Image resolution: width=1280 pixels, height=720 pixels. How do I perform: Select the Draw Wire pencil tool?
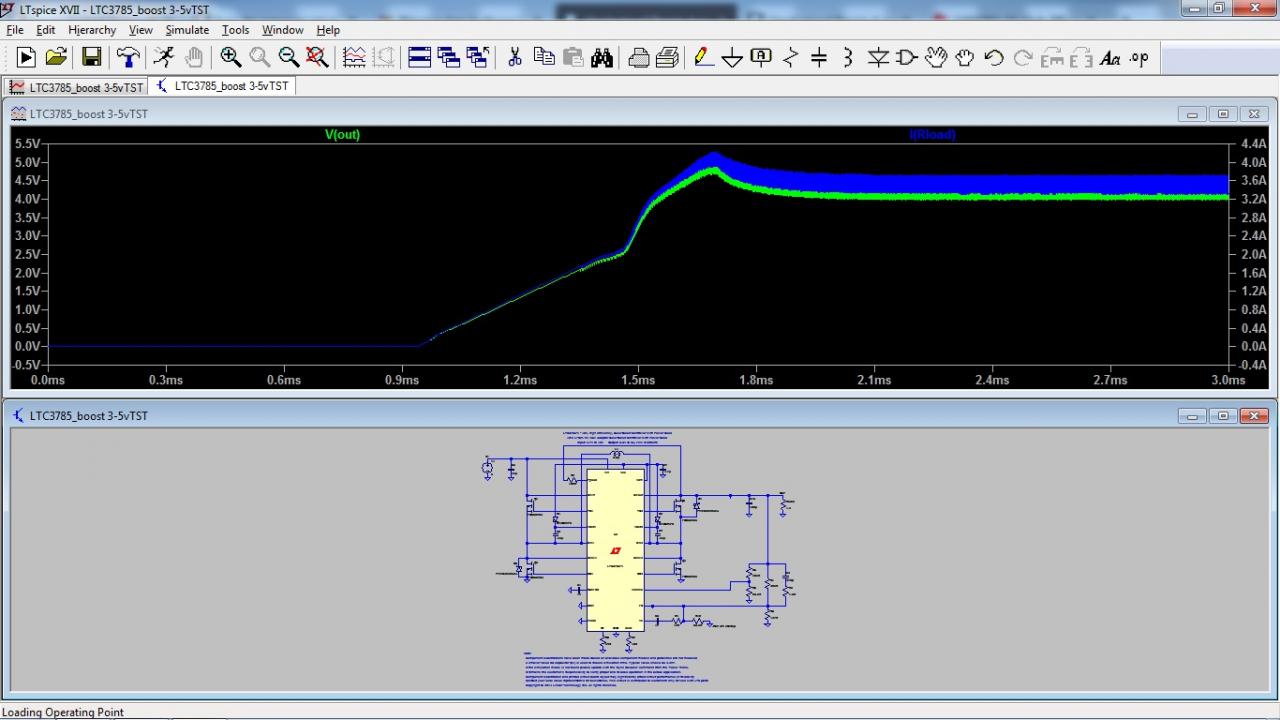tap(703, 58)
